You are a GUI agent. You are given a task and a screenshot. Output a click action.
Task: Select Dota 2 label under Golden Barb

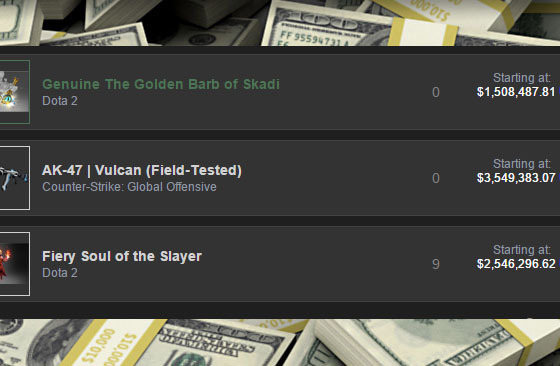[60, 101]
